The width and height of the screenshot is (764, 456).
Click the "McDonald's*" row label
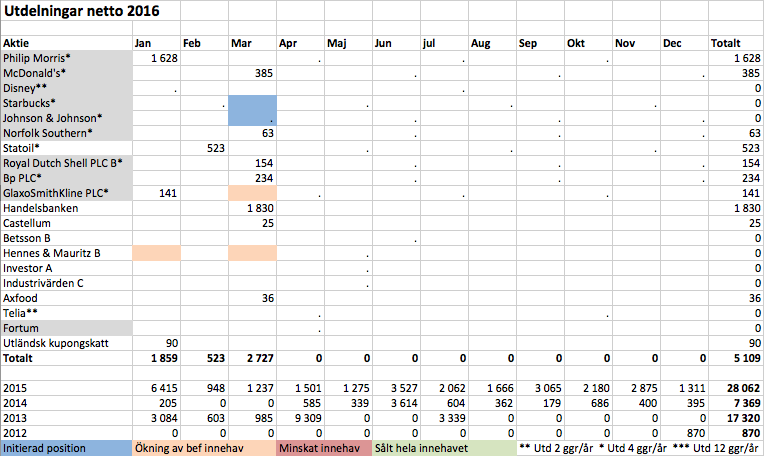pos(66,73)
